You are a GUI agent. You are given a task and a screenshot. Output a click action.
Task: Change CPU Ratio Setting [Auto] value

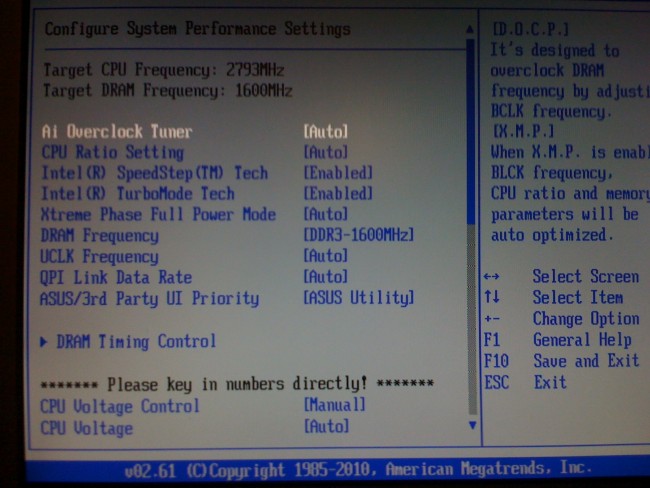point(325,152)
